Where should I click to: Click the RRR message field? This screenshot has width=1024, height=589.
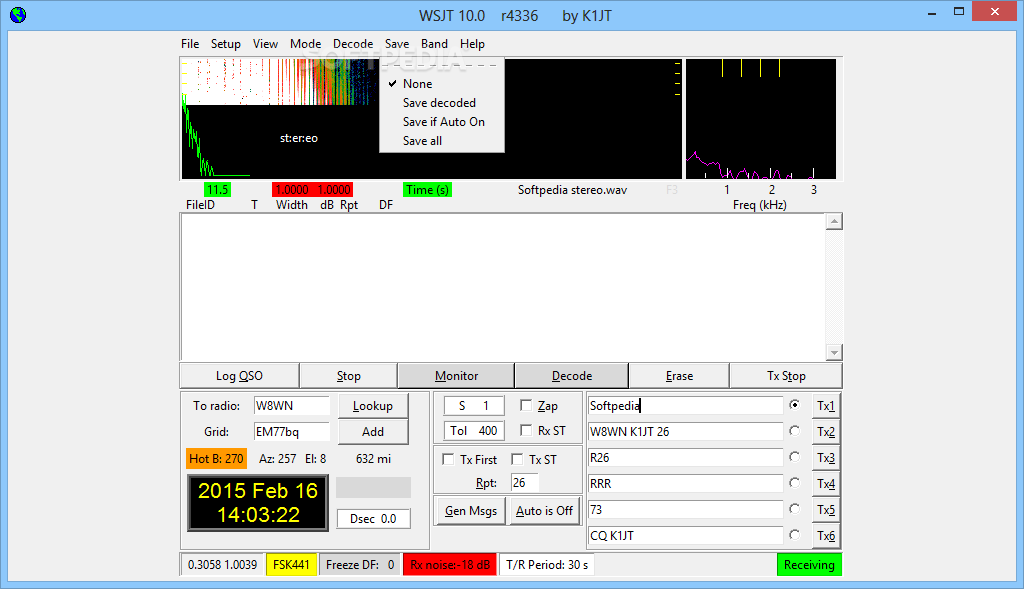tap(685, 484)
